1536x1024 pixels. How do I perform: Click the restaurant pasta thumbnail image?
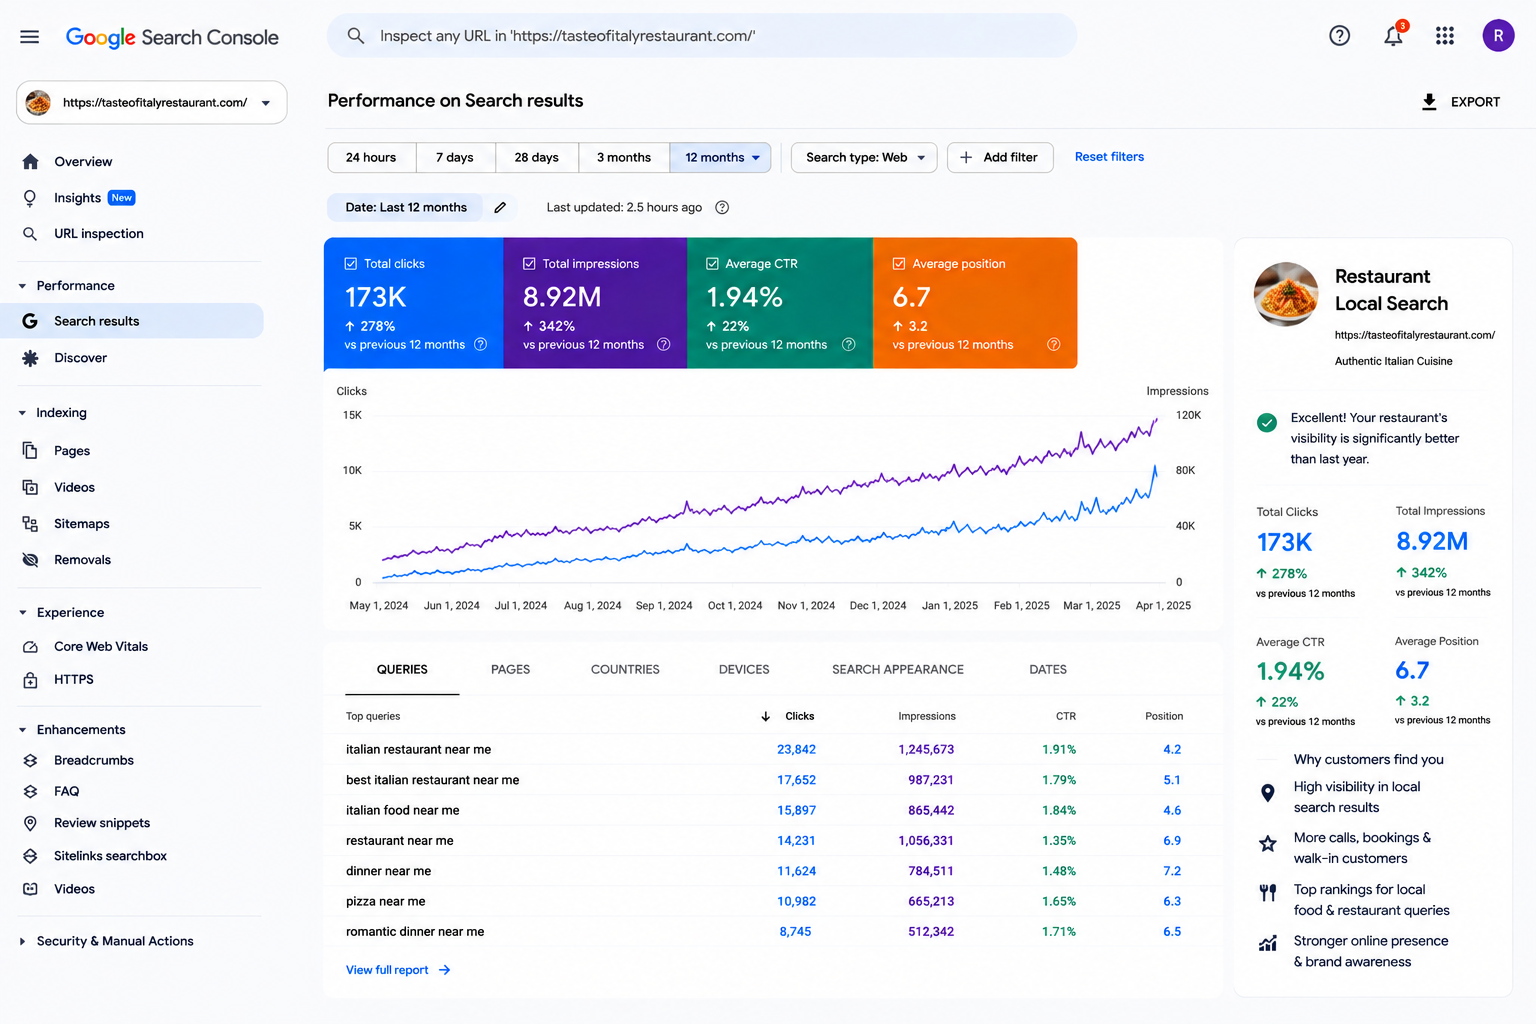point(1287,294)
